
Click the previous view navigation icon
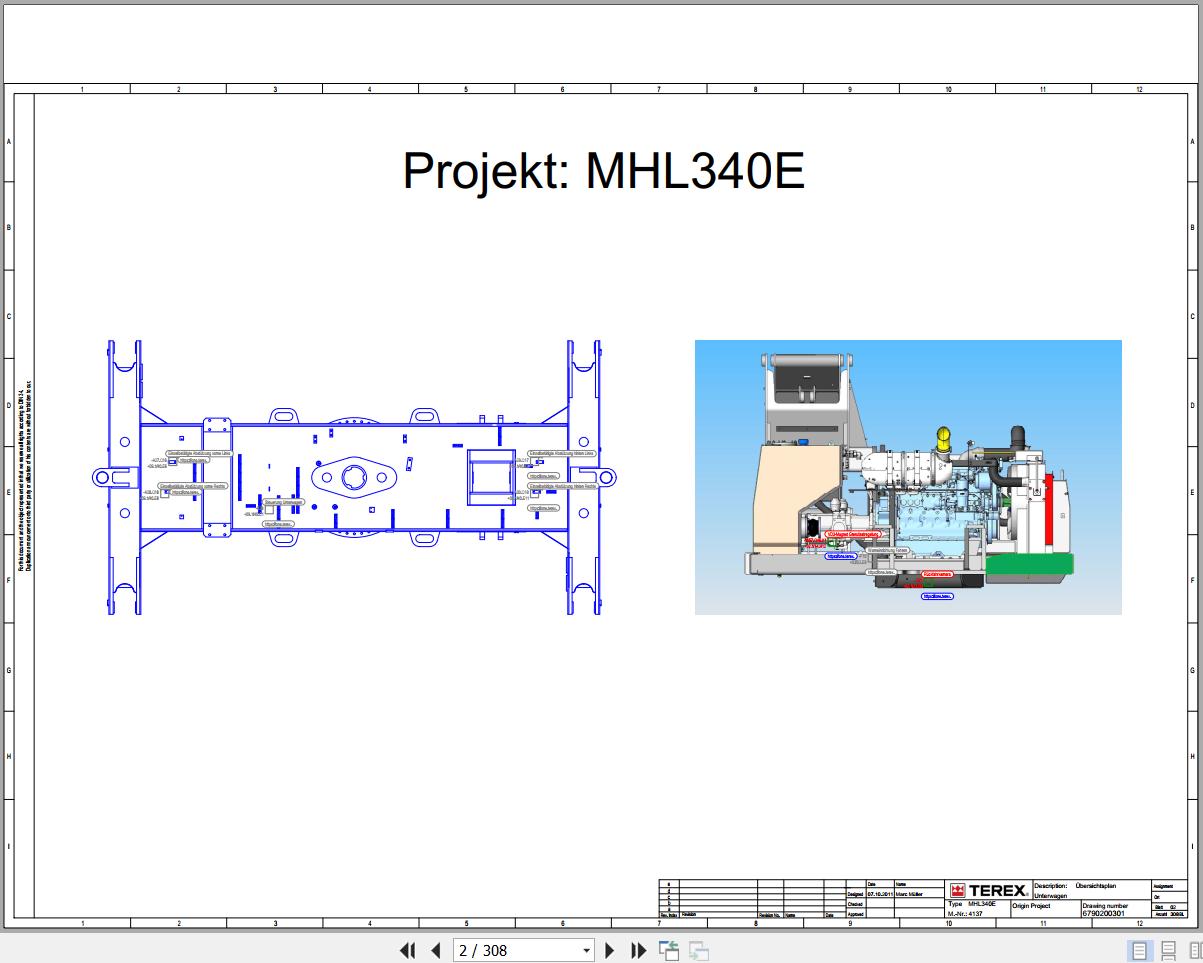click(x=668, y=949)
